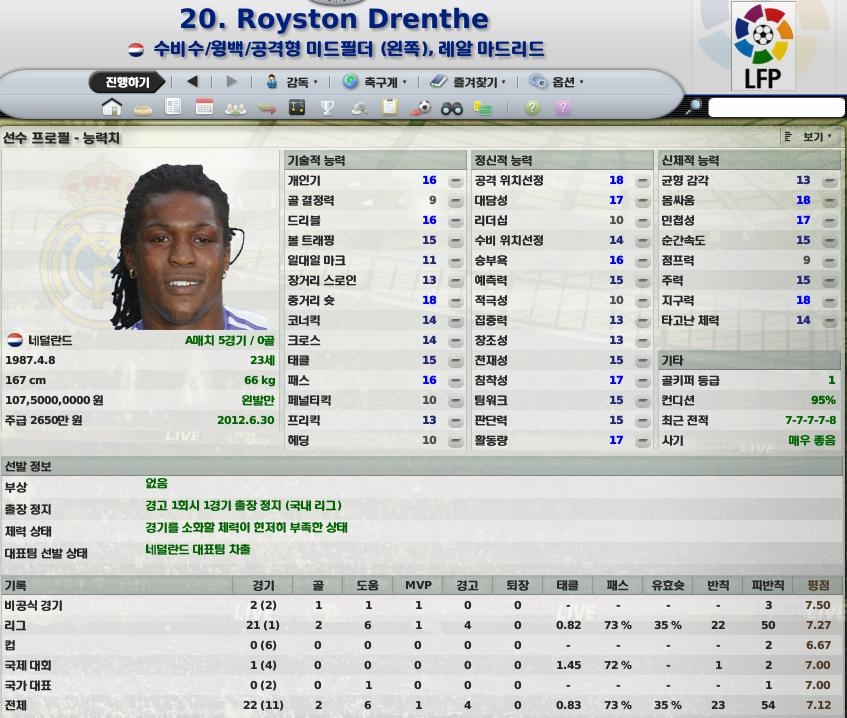Sort records by the MVP column header
This screenshot has height=718, width=847.
coord(418,585)
